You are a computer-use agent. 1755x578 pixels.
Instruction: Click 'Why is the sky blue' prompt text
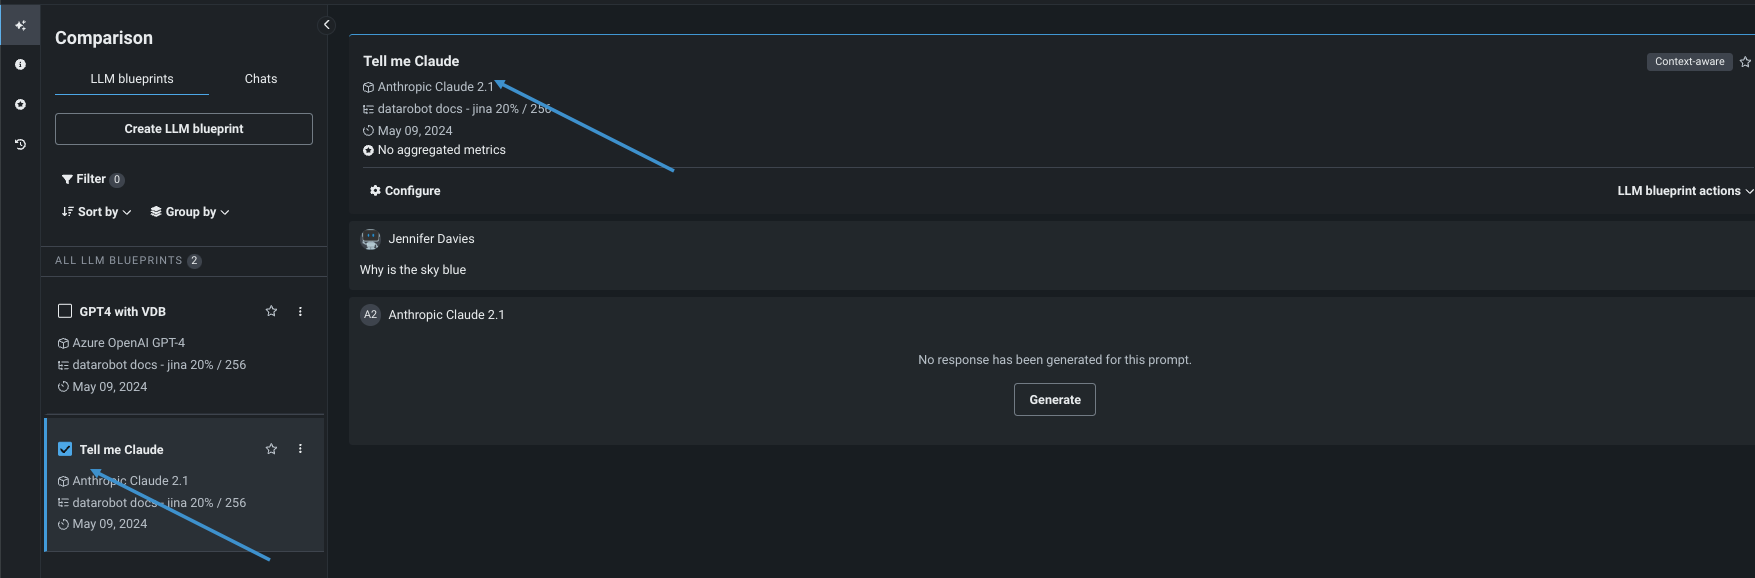click(413, 270)
